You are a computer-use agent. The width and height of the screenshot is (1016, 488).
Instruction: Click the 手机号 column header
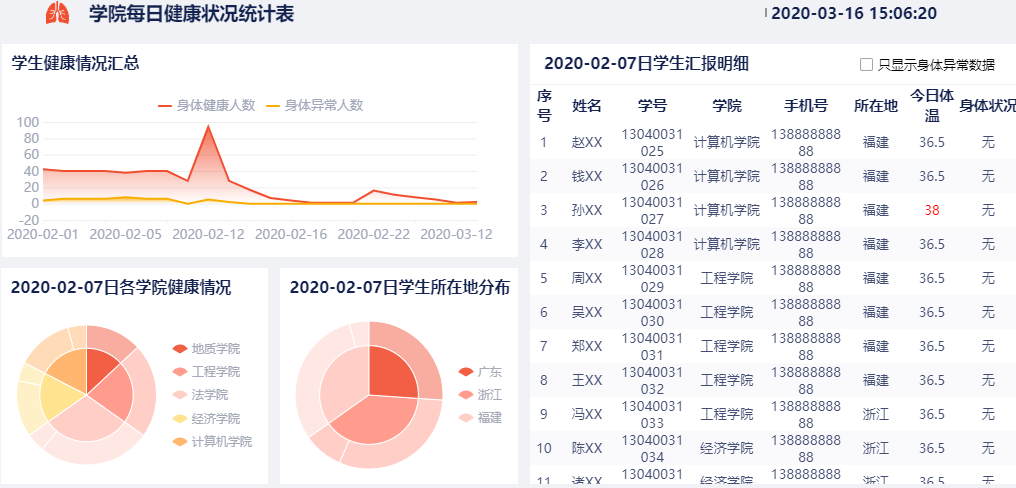(x=806, y=106)
